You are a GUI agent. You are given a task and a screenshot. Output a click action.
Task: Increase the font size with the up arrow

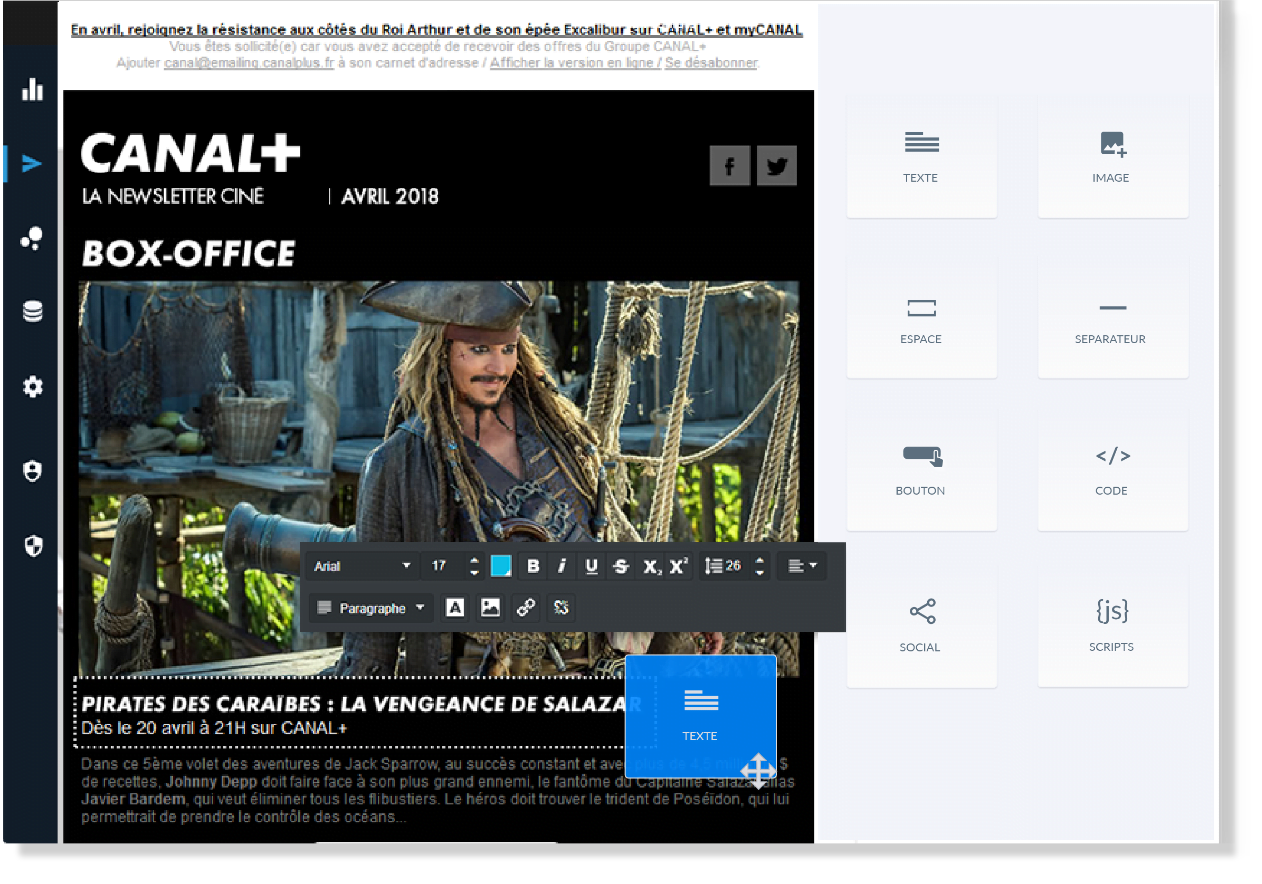(x=474, y=560)
